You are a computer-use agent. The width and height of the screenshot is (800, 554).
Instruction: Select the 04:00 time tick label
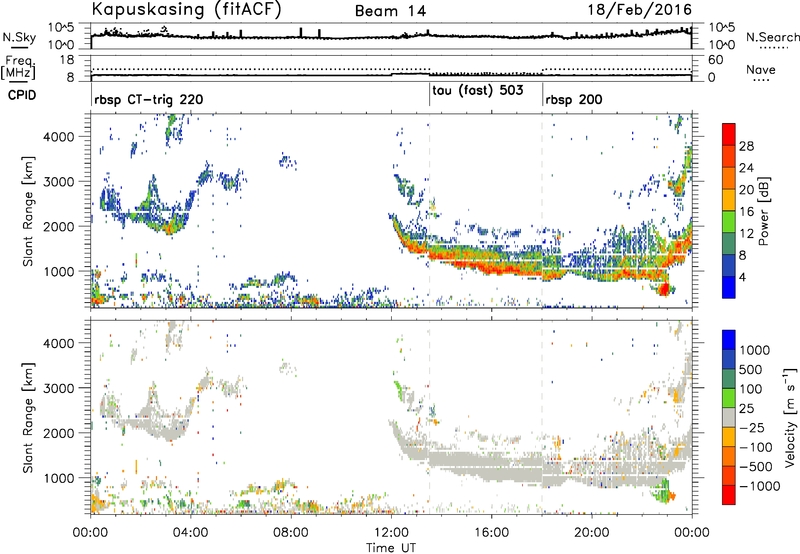191,533
